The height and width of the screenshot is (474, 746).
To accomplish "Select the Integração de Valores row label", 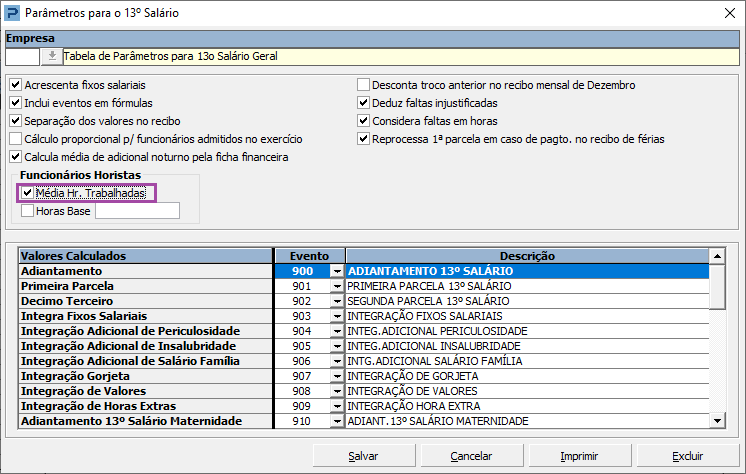I will (x=146, y=391).
